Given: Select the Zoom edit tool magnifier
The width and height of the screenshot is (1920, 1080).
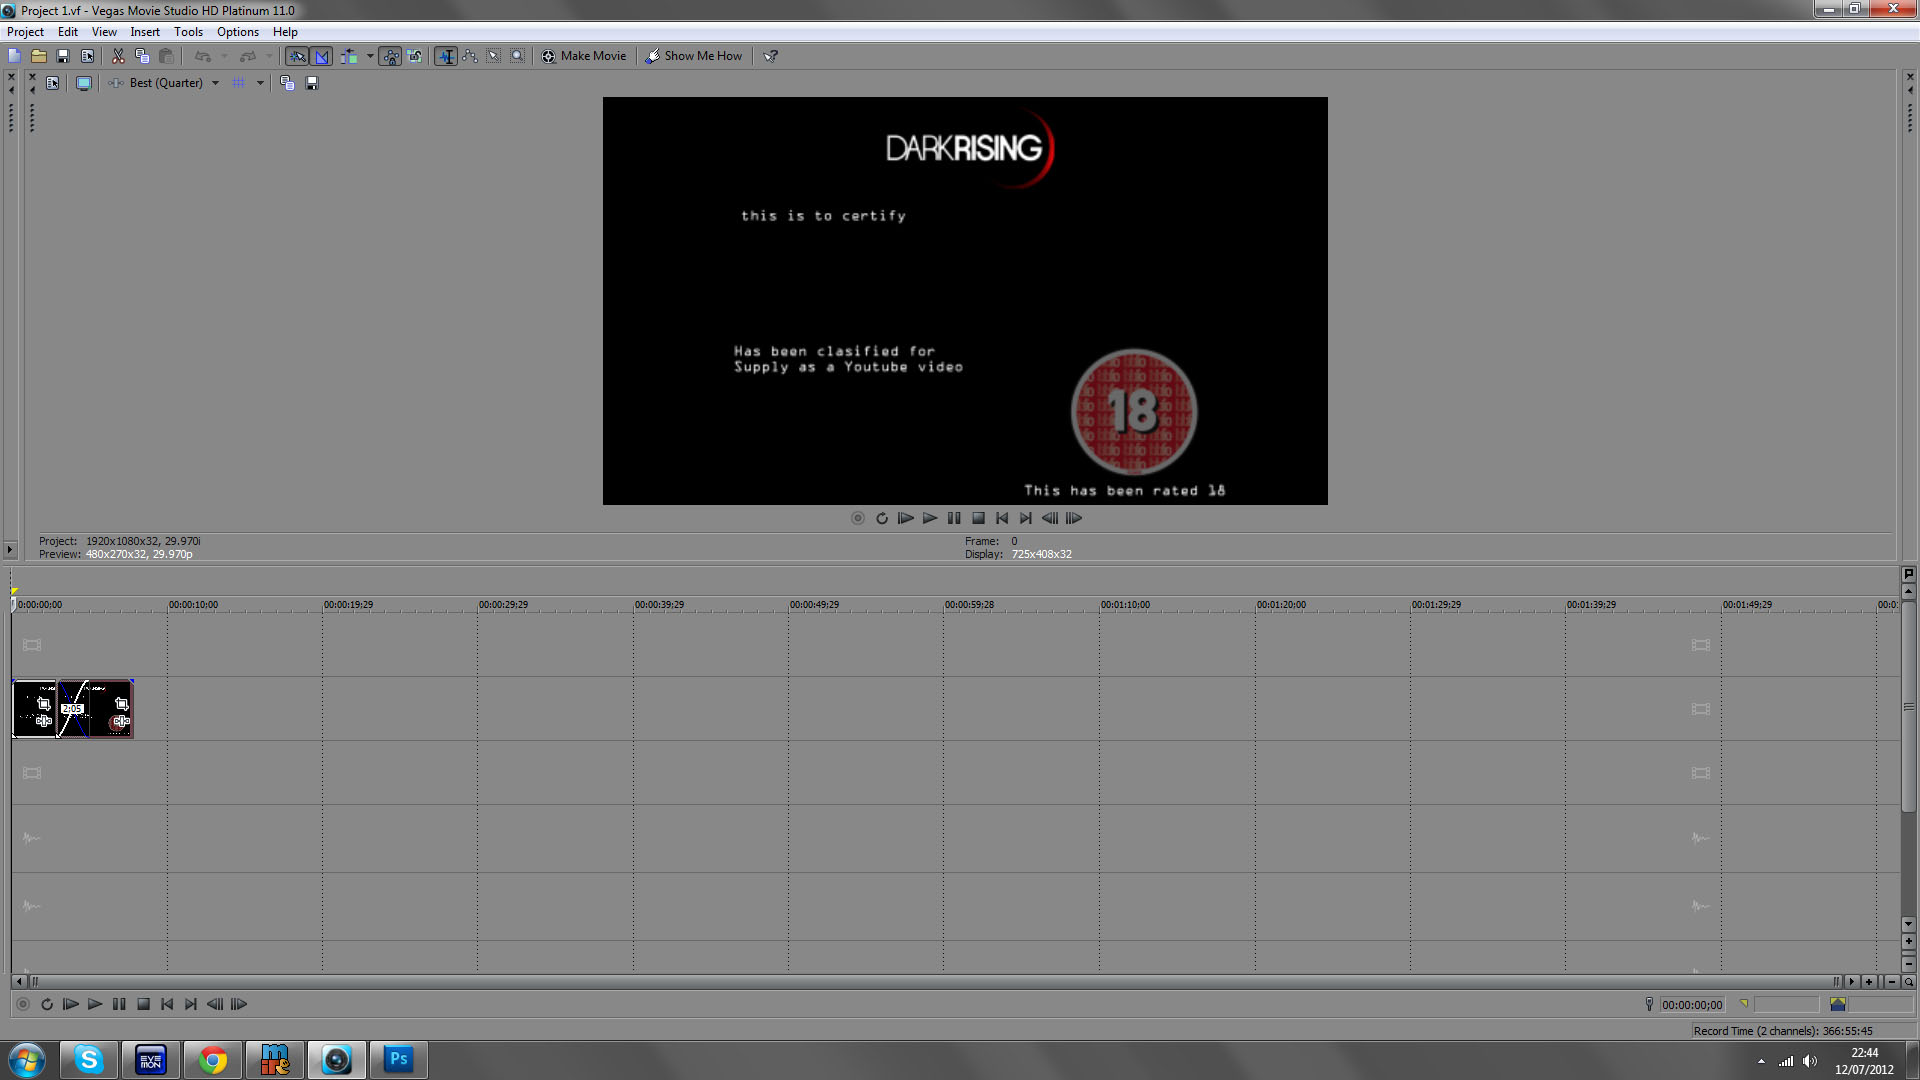Looking at the screenshot, I should tap(517, 56).
